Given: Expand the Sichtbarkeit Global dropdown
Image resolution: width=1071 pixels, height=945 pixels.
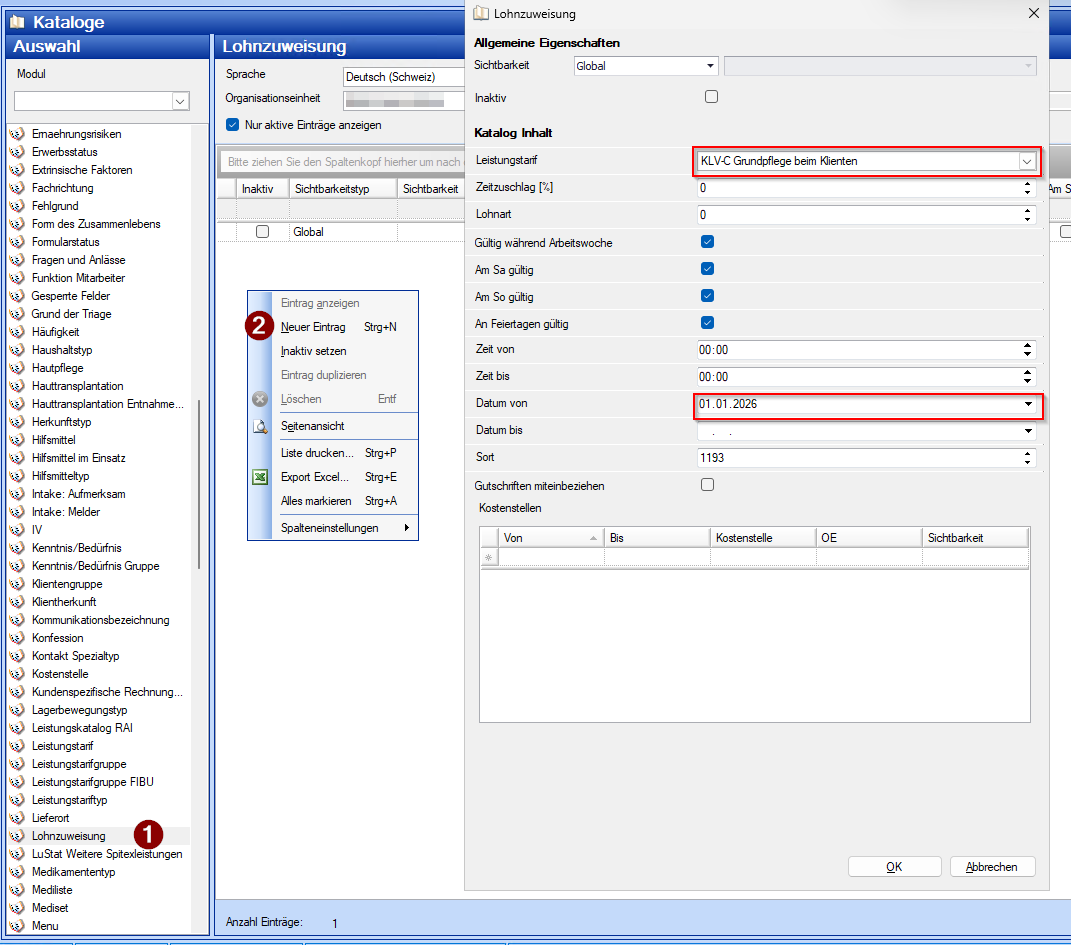Looking at the screenshot, I should tap(711, 66).
